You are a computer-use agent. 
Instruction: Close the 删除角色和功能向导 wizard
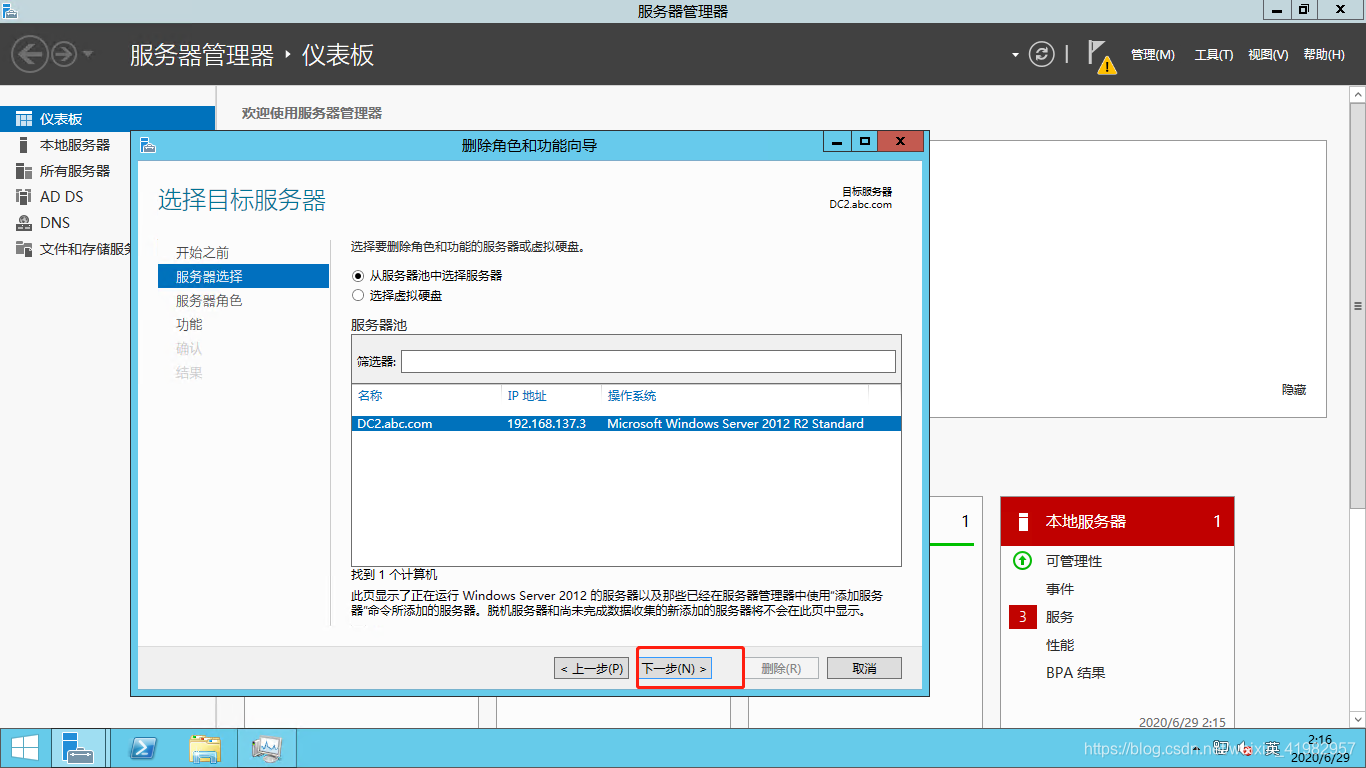(x=901, y=141)
